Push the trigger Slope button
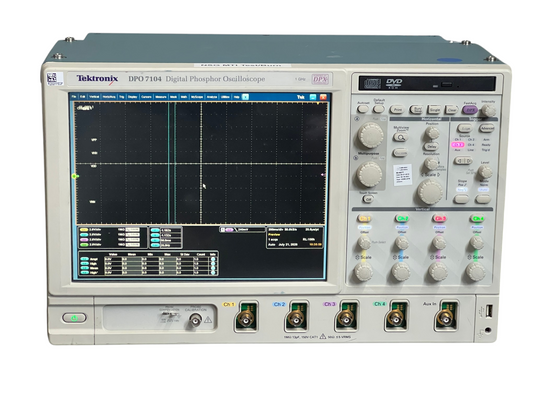Image resolution: width=535 pixels, height=401 pixels. click(x=461, y=199)
